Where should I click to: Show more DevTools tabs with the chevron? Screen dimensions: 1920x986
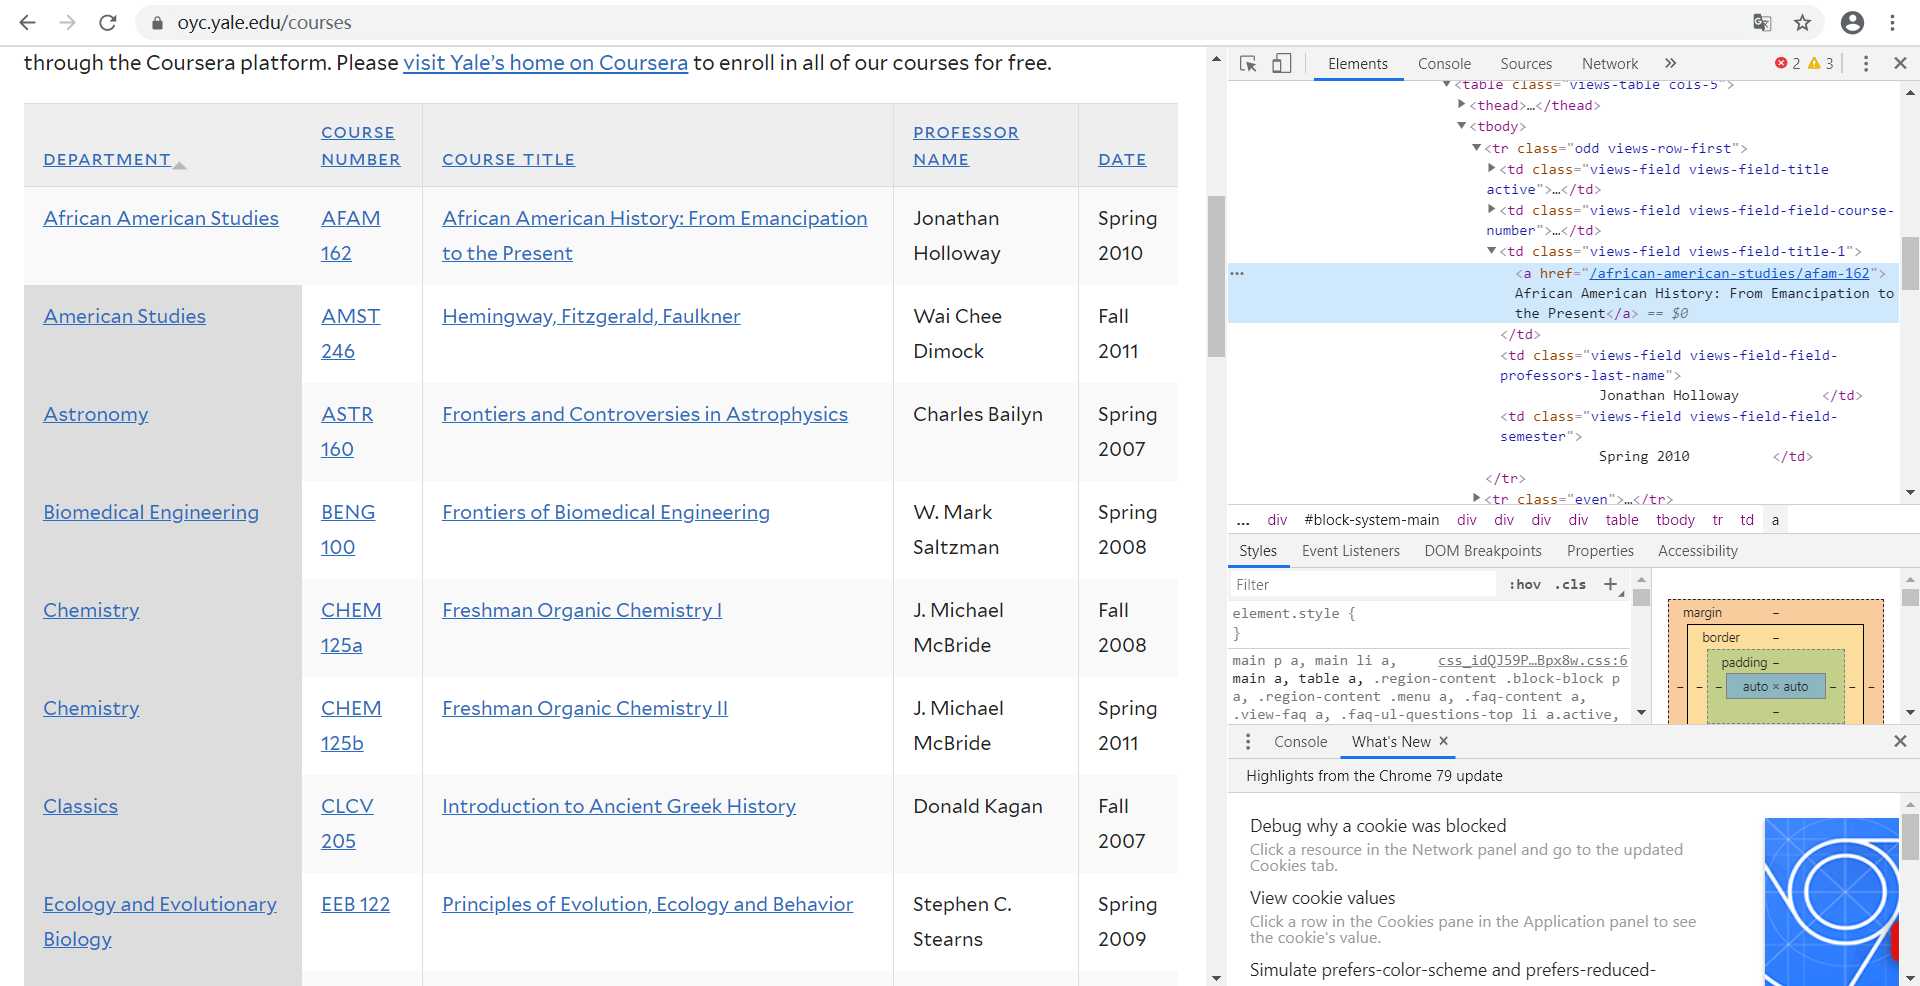coord(1670,63)
